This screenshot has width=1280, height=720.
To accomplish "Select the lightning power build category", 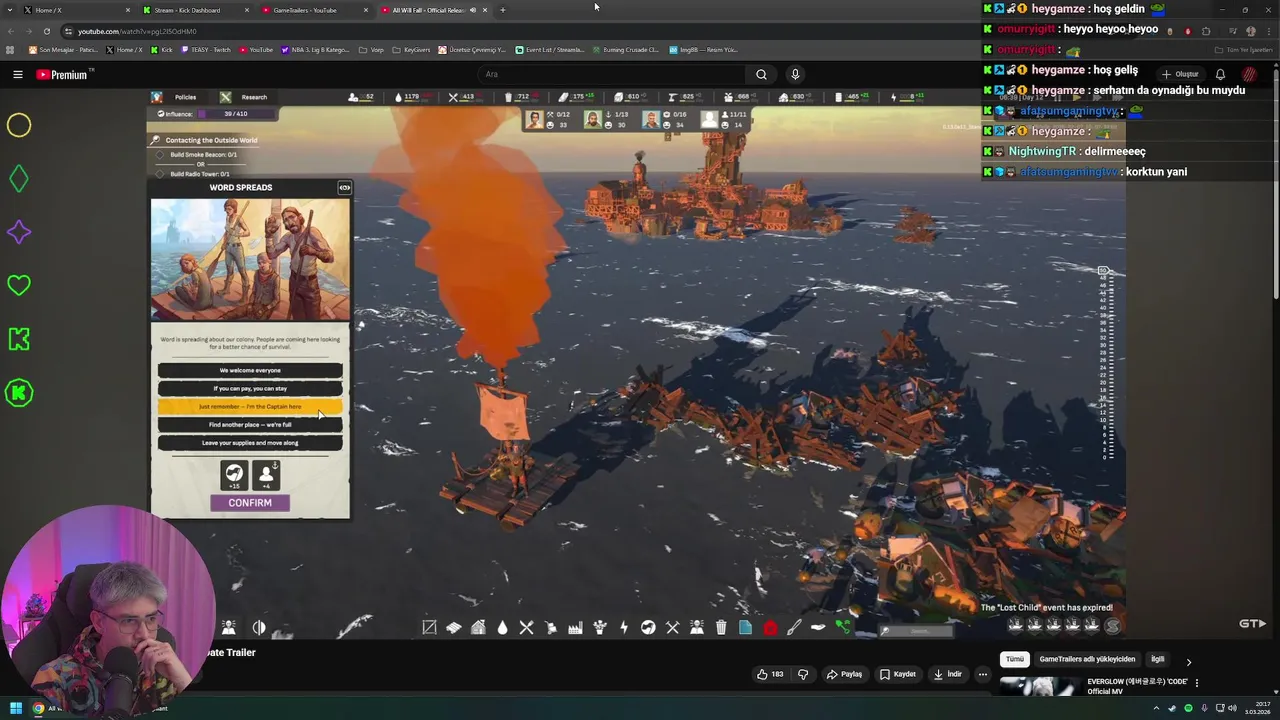I will point(624,627).
